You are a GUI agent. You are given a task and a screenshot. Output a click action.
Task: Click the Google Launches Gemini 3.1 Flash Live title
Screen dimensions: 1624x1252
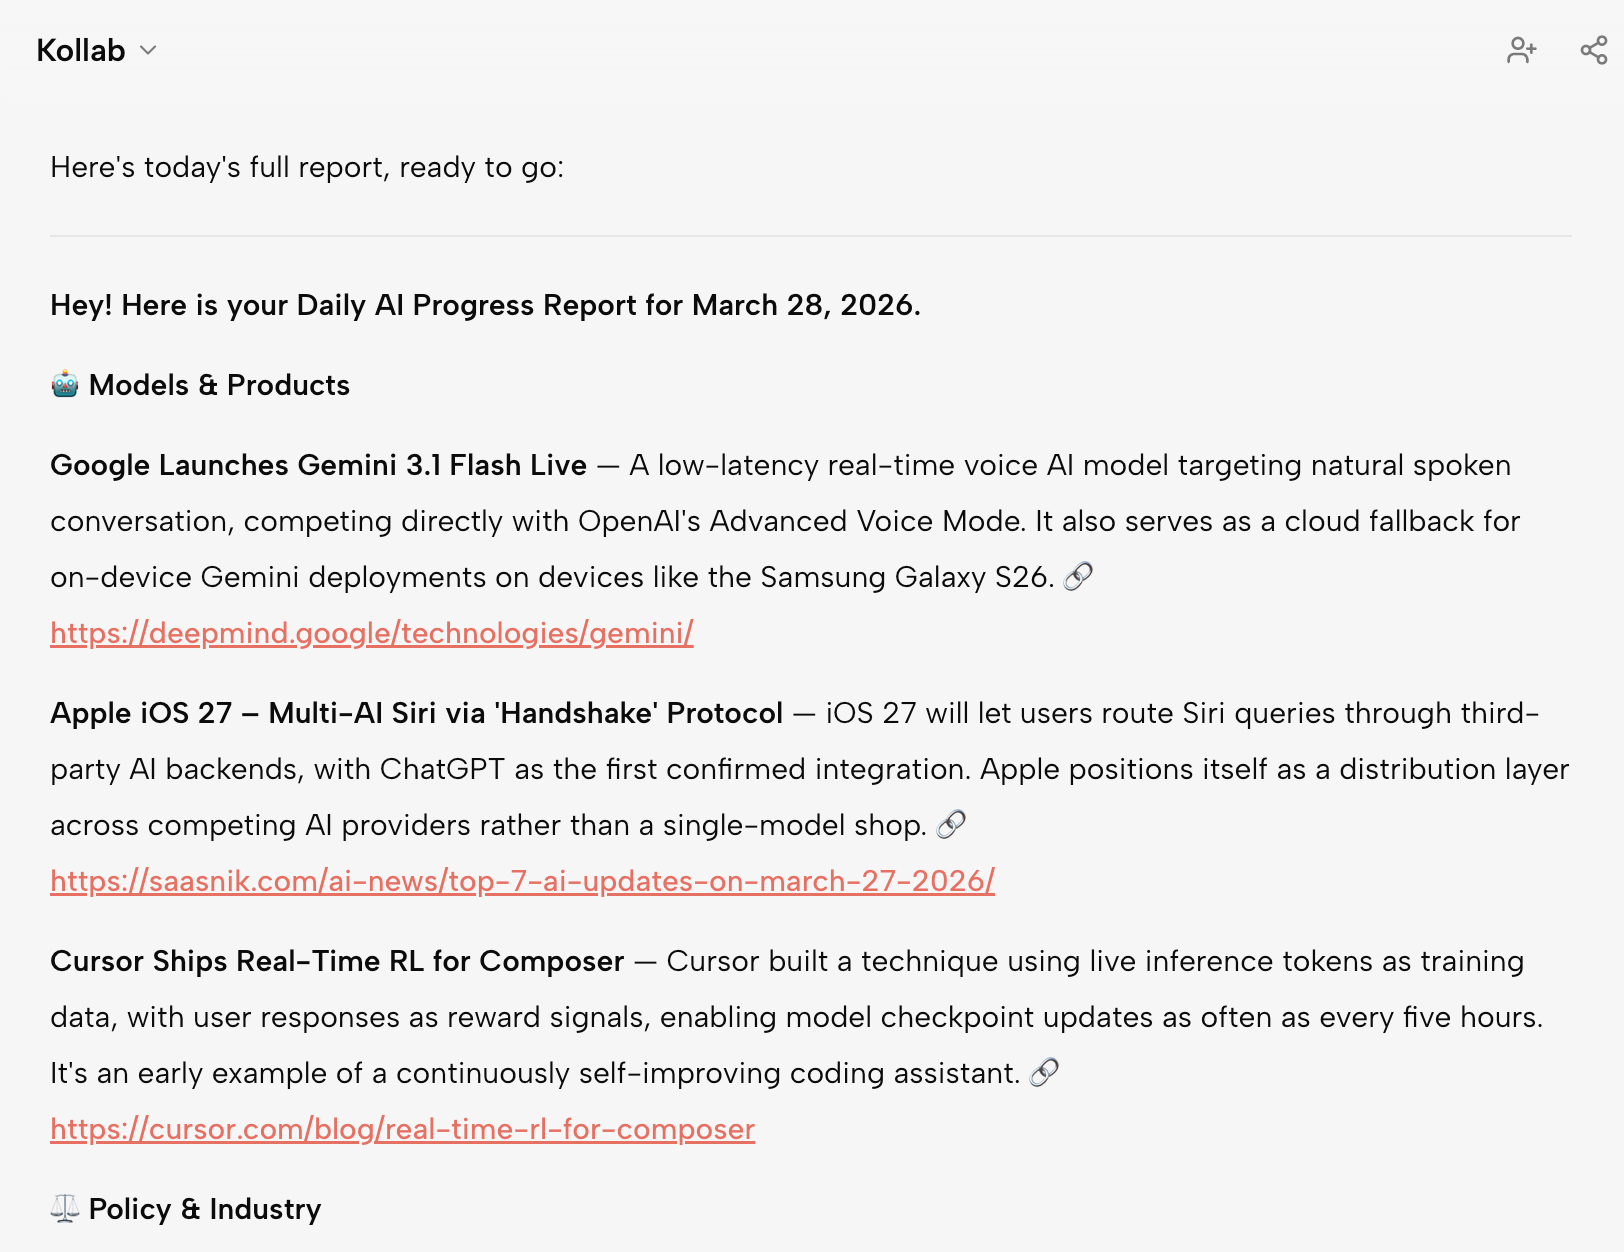click(318, 465)
